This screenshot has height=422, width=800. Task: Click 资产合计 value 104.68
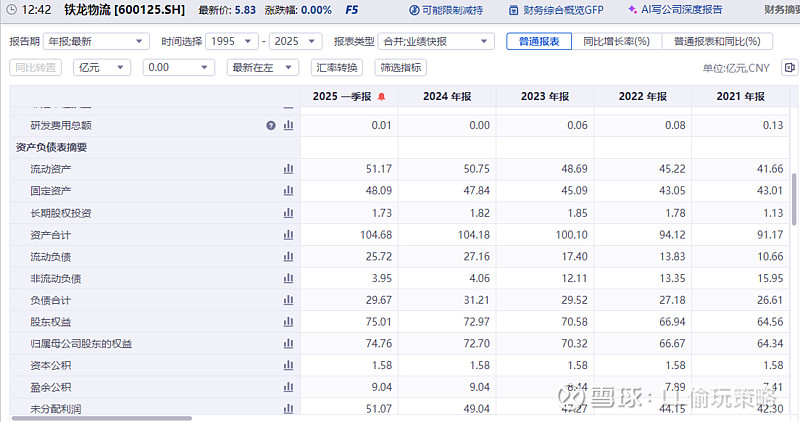tap(376, 235)
